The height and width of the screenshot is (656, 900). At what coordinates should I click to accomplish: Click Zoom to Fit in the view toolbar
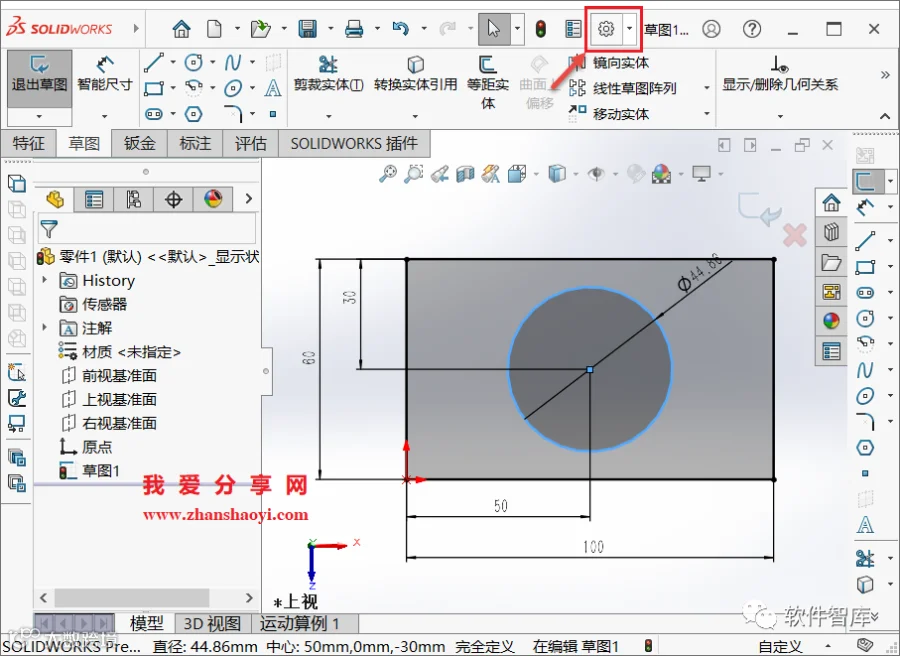[x=387, y=173]
